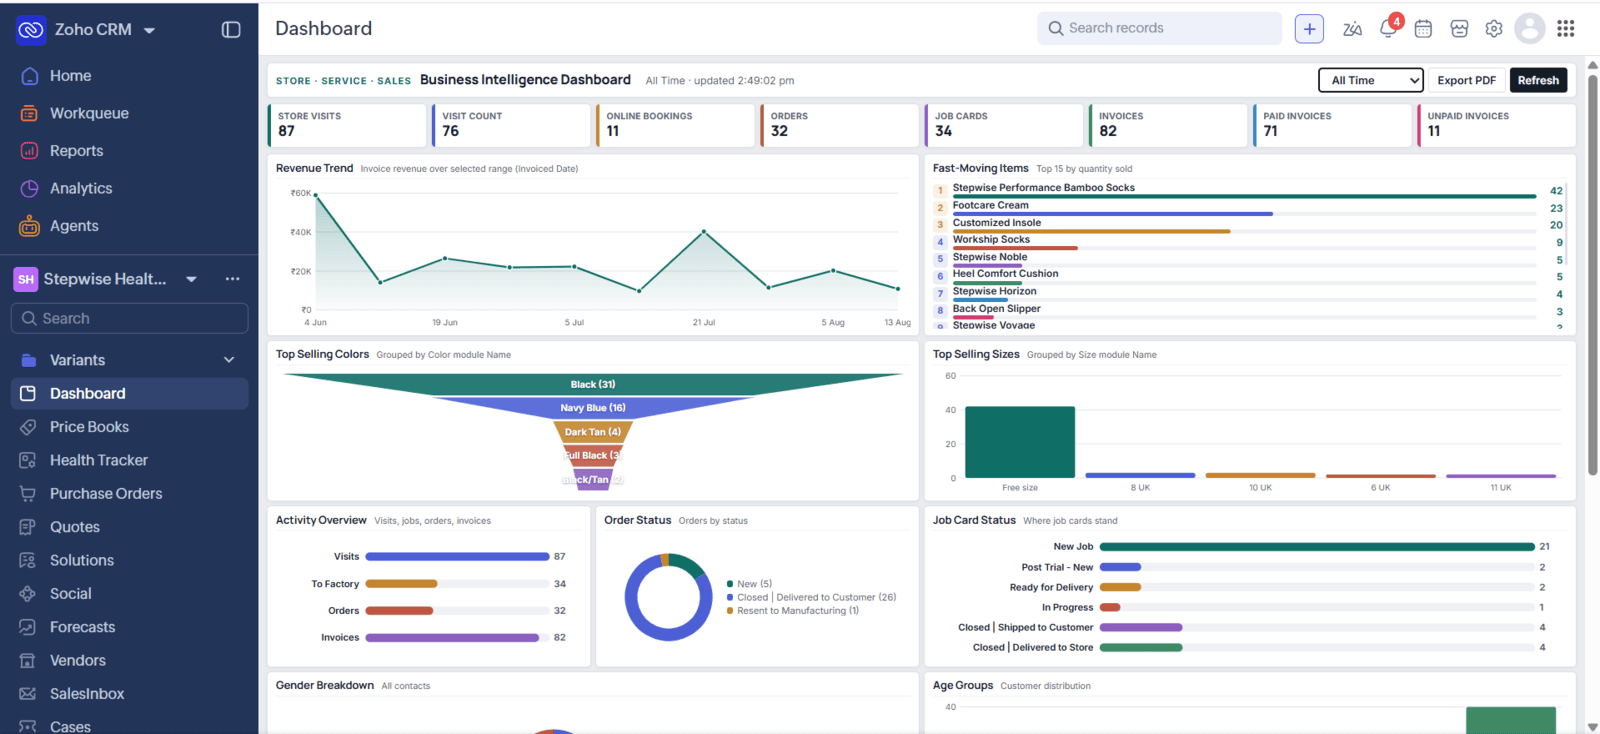
Task: Open the SalesInbox mail icon
Action: [28, 694]
